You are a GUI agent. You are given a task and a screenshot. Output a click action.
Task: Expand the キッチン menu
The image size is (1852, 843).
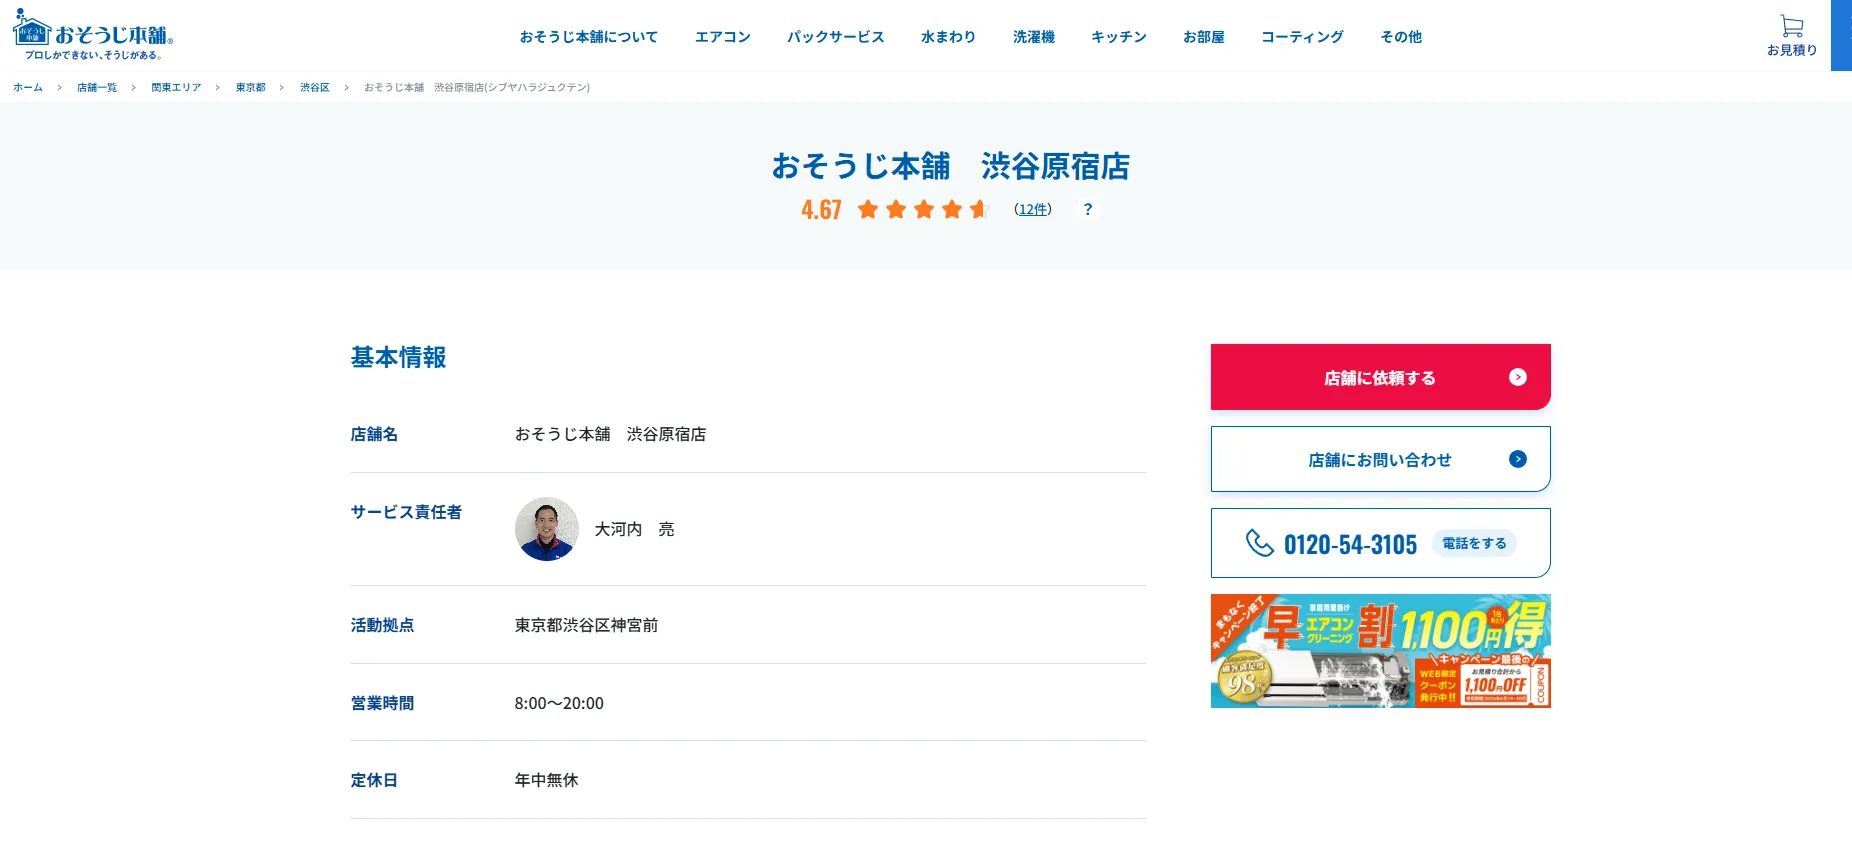pyautogui.click(x=1119, y=37)
